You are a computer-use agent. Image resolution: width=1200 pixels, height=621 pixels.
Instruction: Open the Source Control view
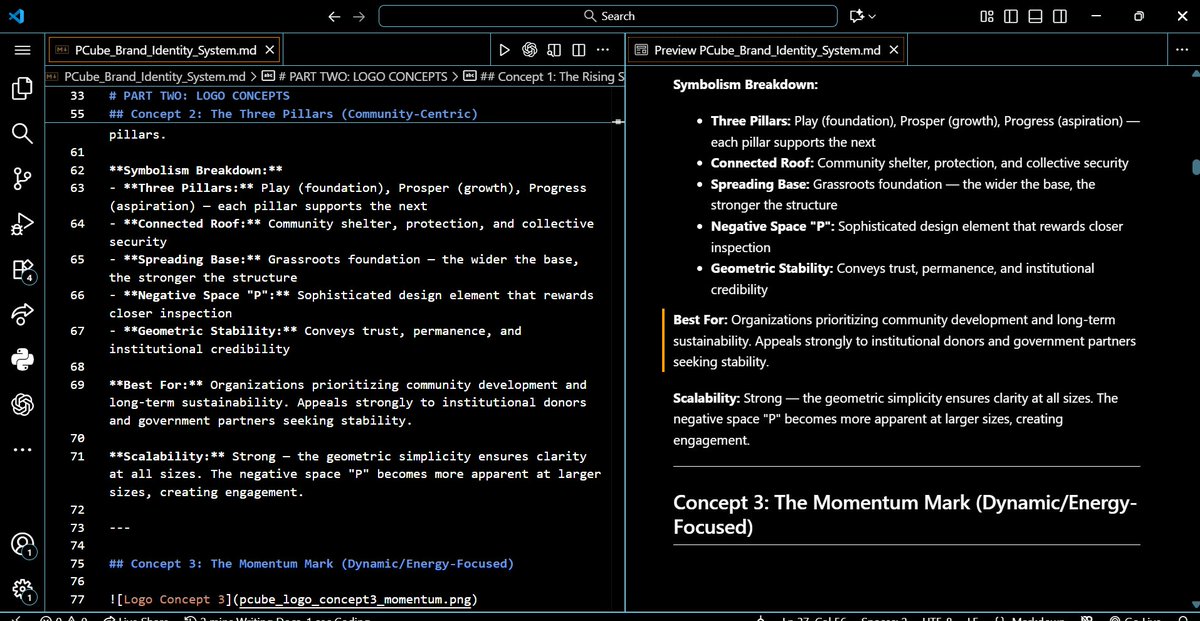pos(22,178)
